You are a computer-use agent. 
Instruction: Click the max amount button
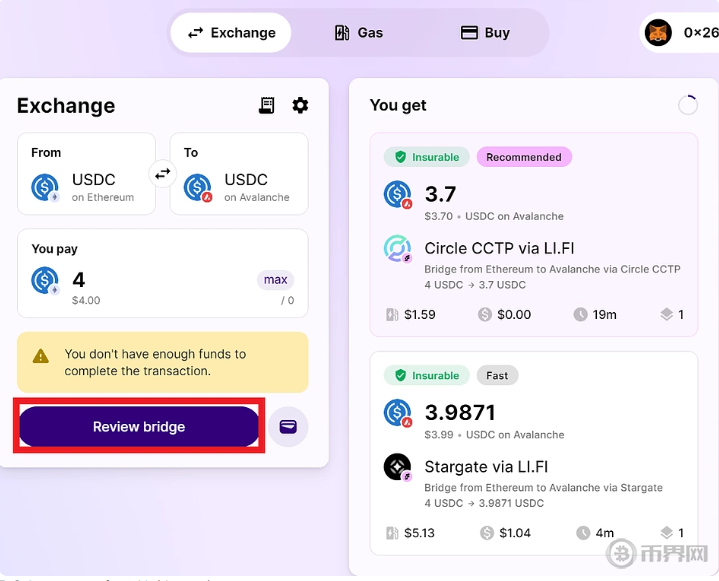[276, 280]
